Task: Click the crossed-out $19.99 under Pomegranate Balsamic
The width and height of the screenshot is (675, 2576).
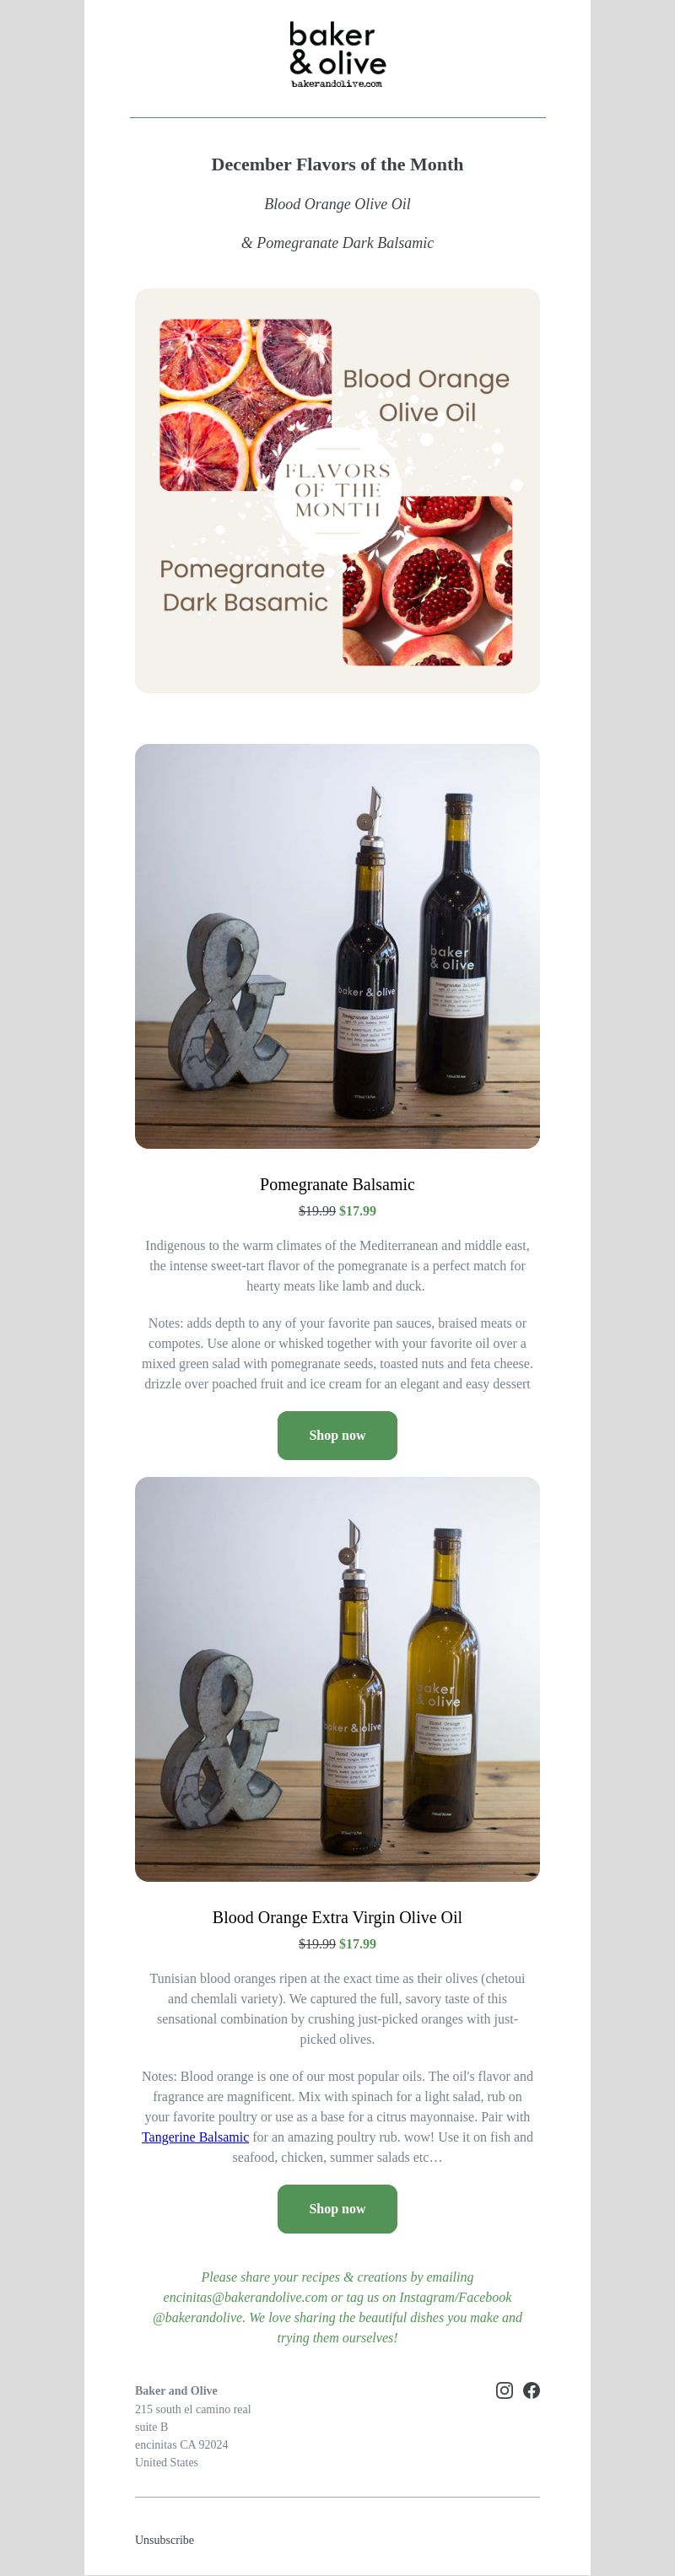Action: tap(317, 1211)
